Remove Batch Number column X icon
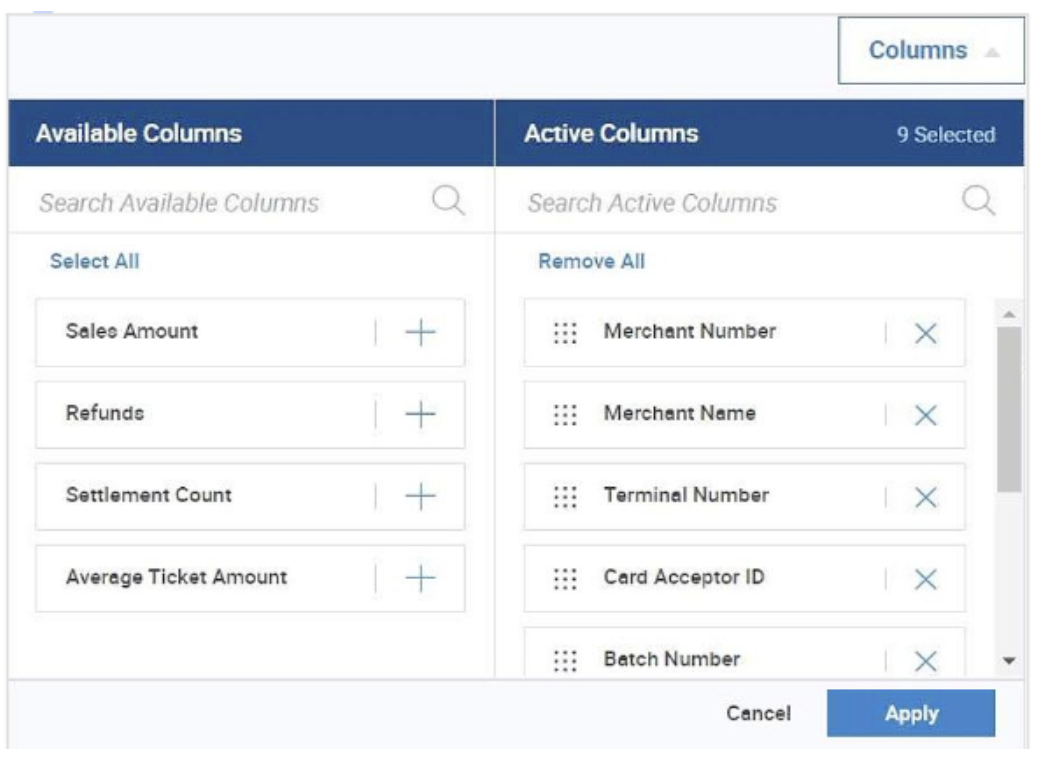This screenshot has height=780, width=1050. coord(926,661)
